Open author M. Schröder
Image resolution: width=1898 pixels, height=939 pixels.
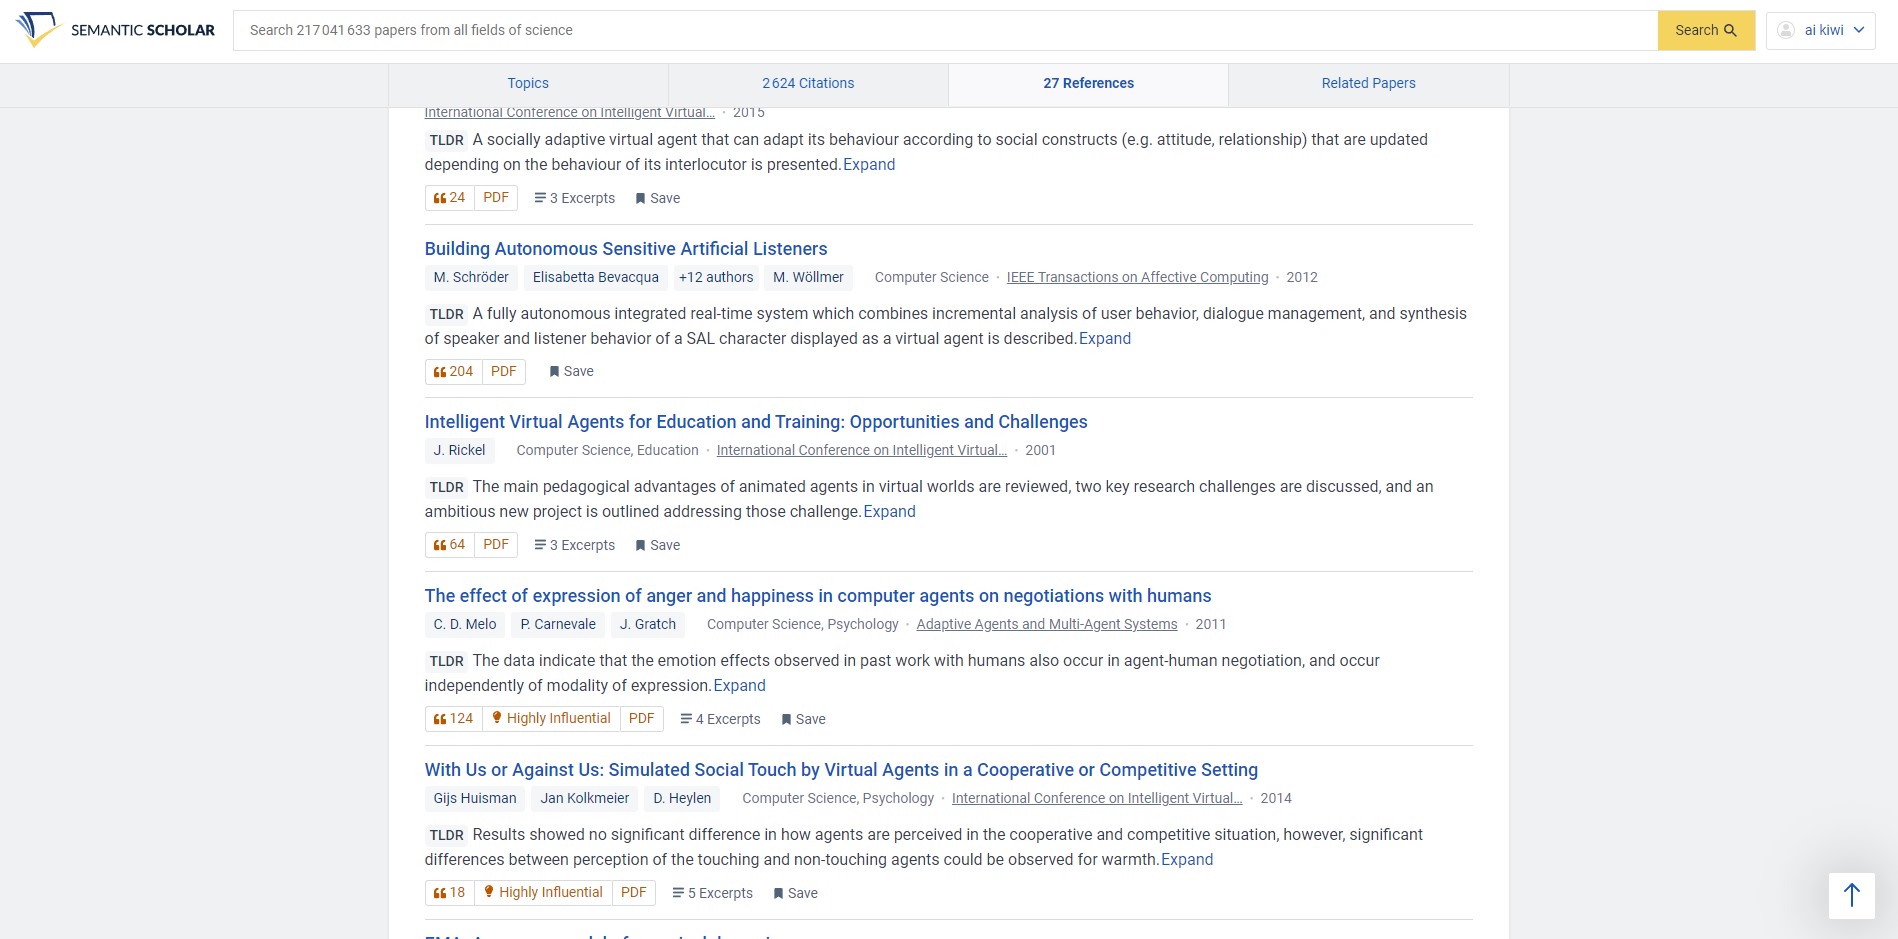click(x=471, y=277)
